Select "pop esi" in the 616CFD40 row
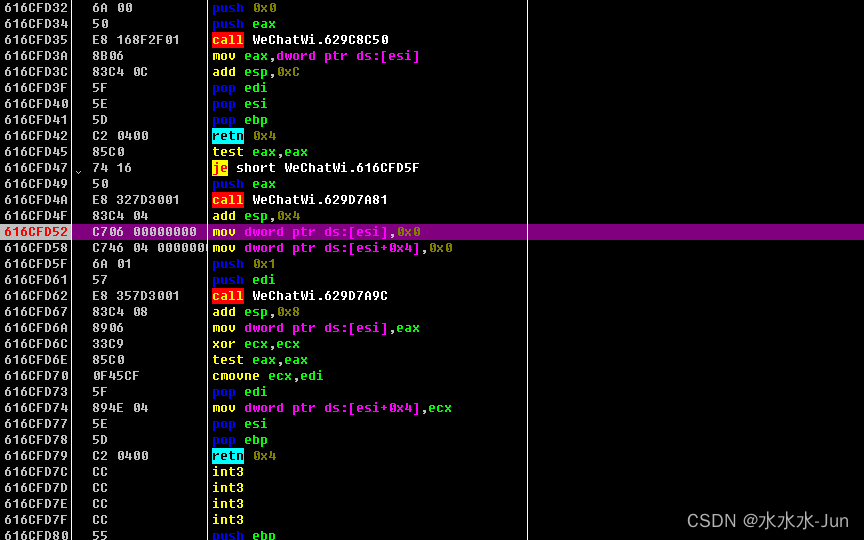 [240, 104]
